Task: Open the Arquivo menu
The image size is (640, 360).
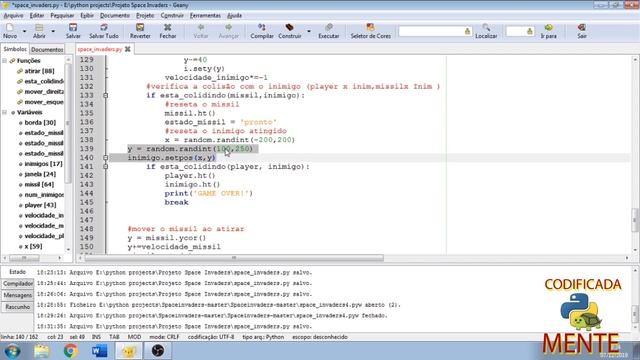Action: [13, 16]
